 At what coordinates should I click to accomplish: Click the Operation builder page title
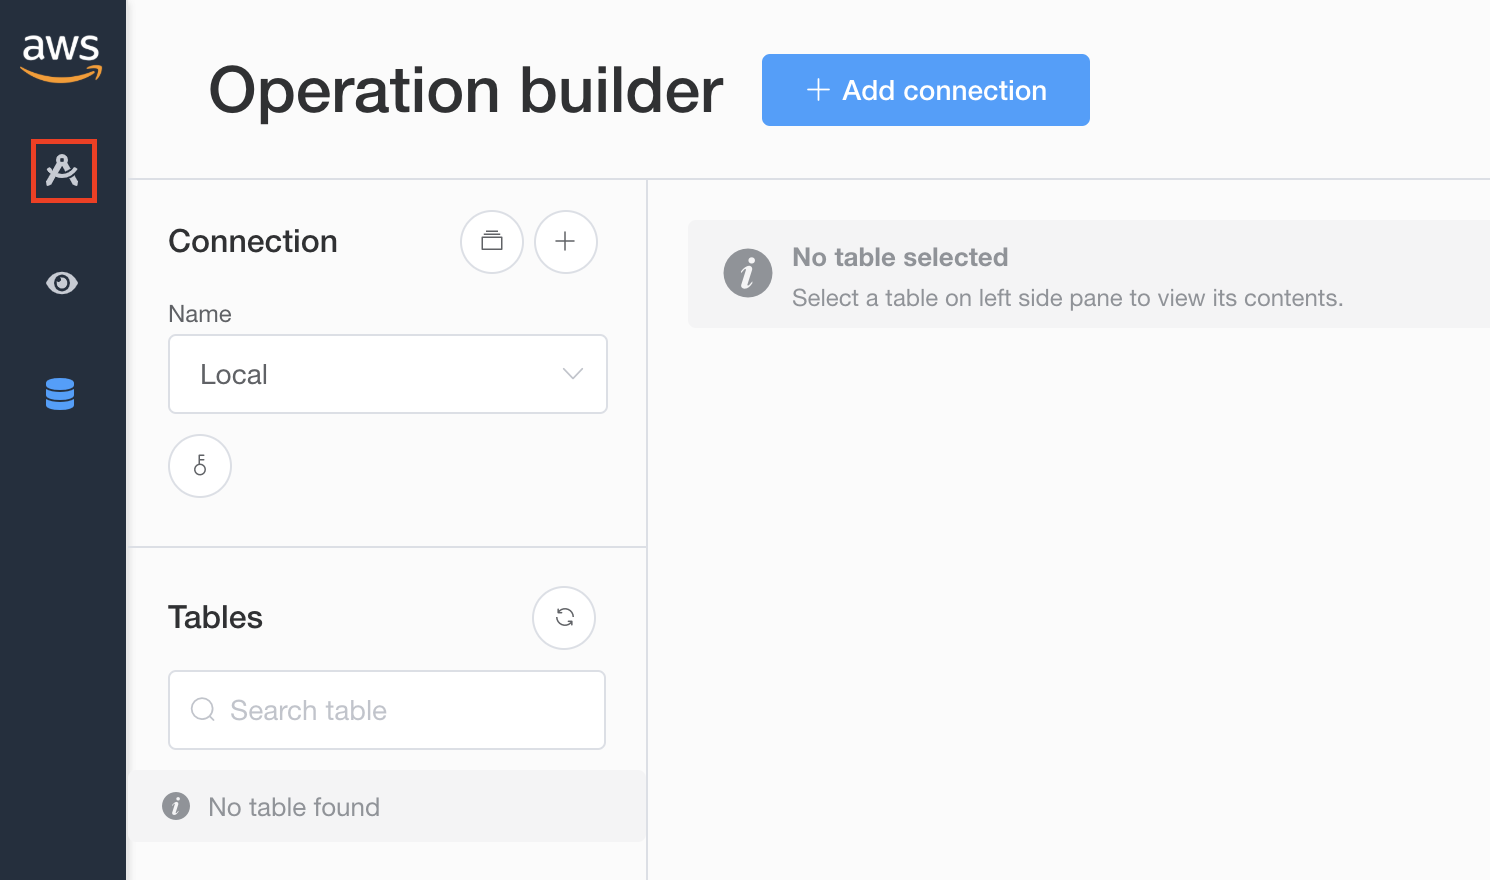pos(466,90)
